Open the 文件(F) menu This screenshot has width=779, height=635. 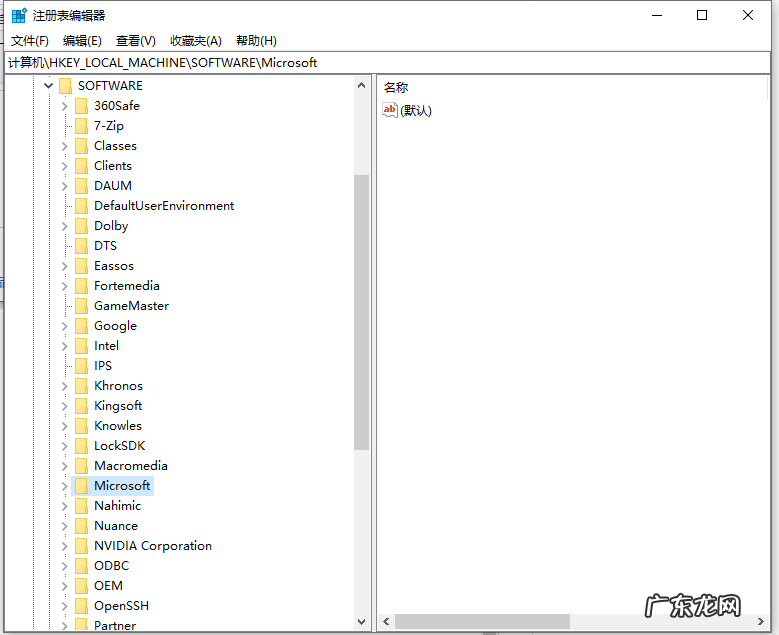tap(30, 41)
